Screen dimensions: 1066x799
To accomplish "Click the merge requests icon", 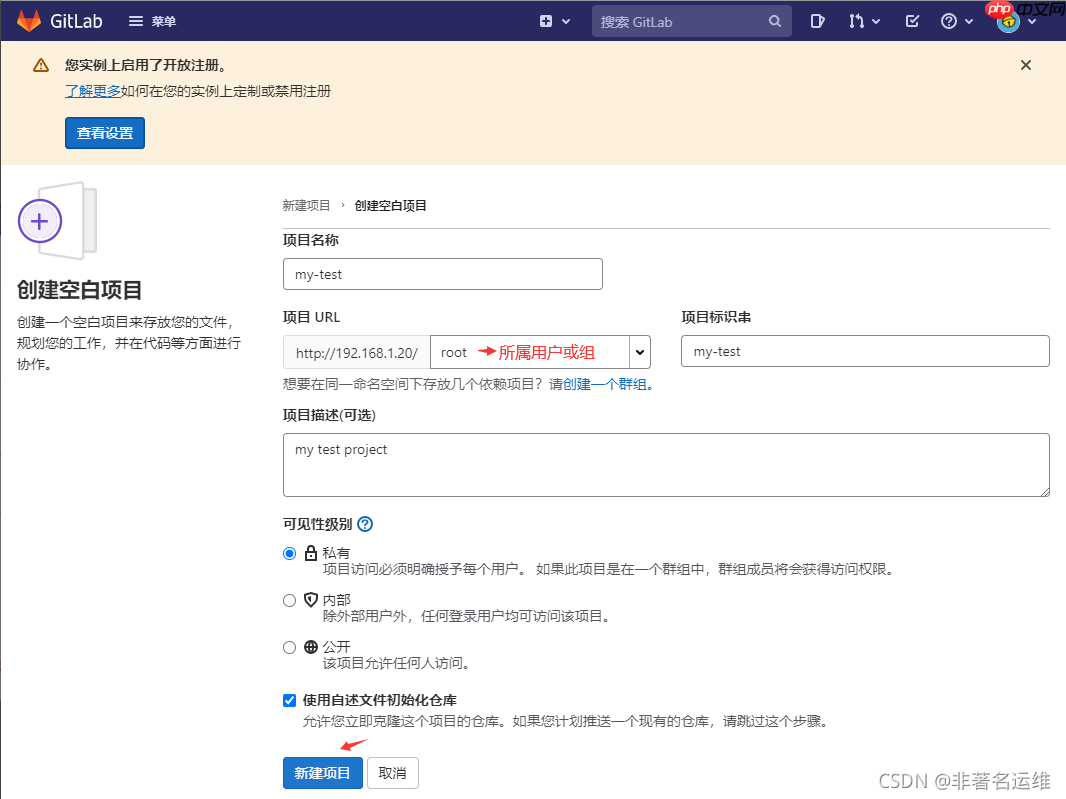I will [858, 20].
